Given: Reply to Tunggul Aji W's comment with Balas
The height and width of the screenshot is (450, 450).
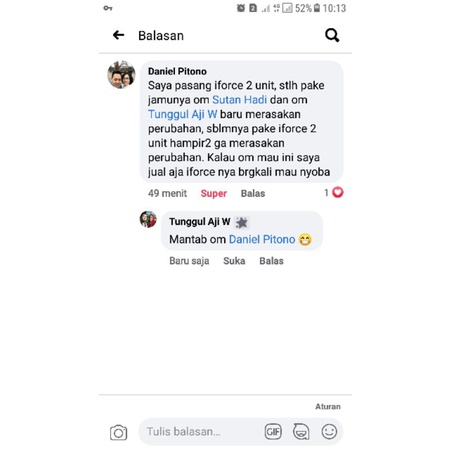Looking at the screenshot, I should coord(271,261).
